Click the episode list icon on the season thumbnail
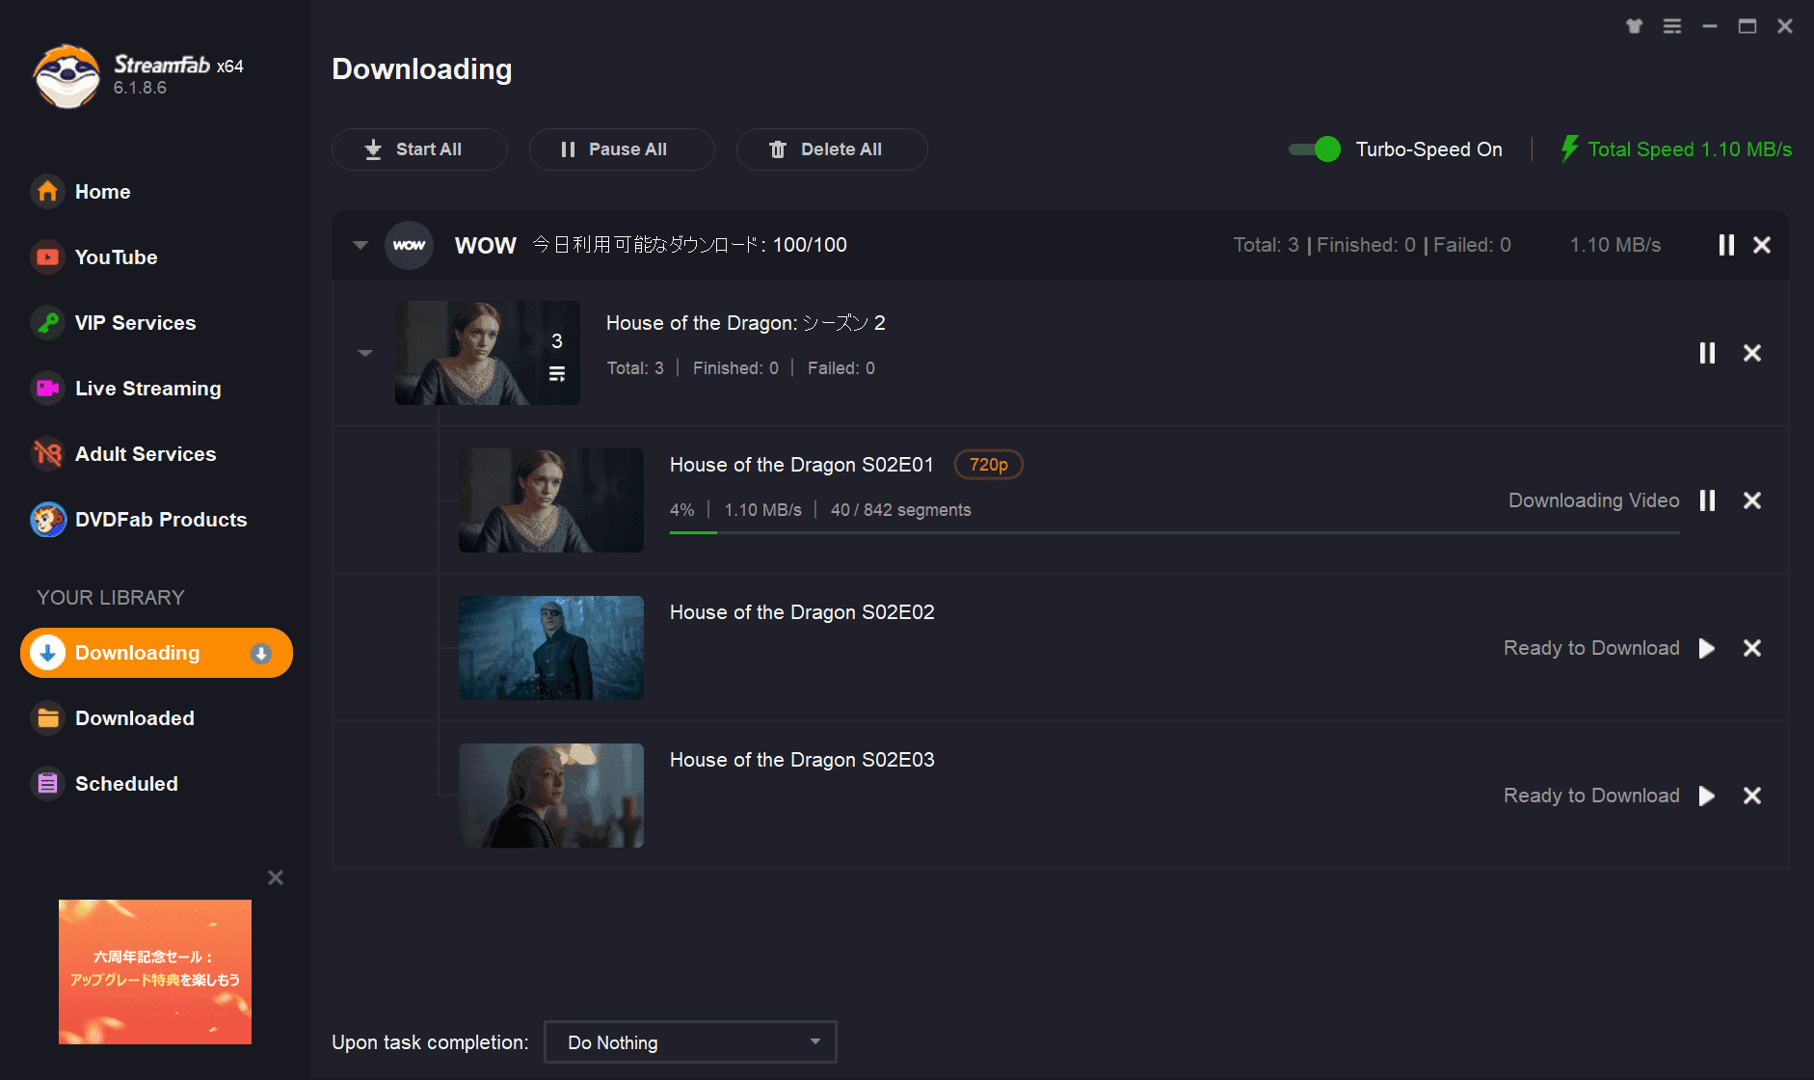Viewport: 1814px width, 1080px height. (557, 374)
